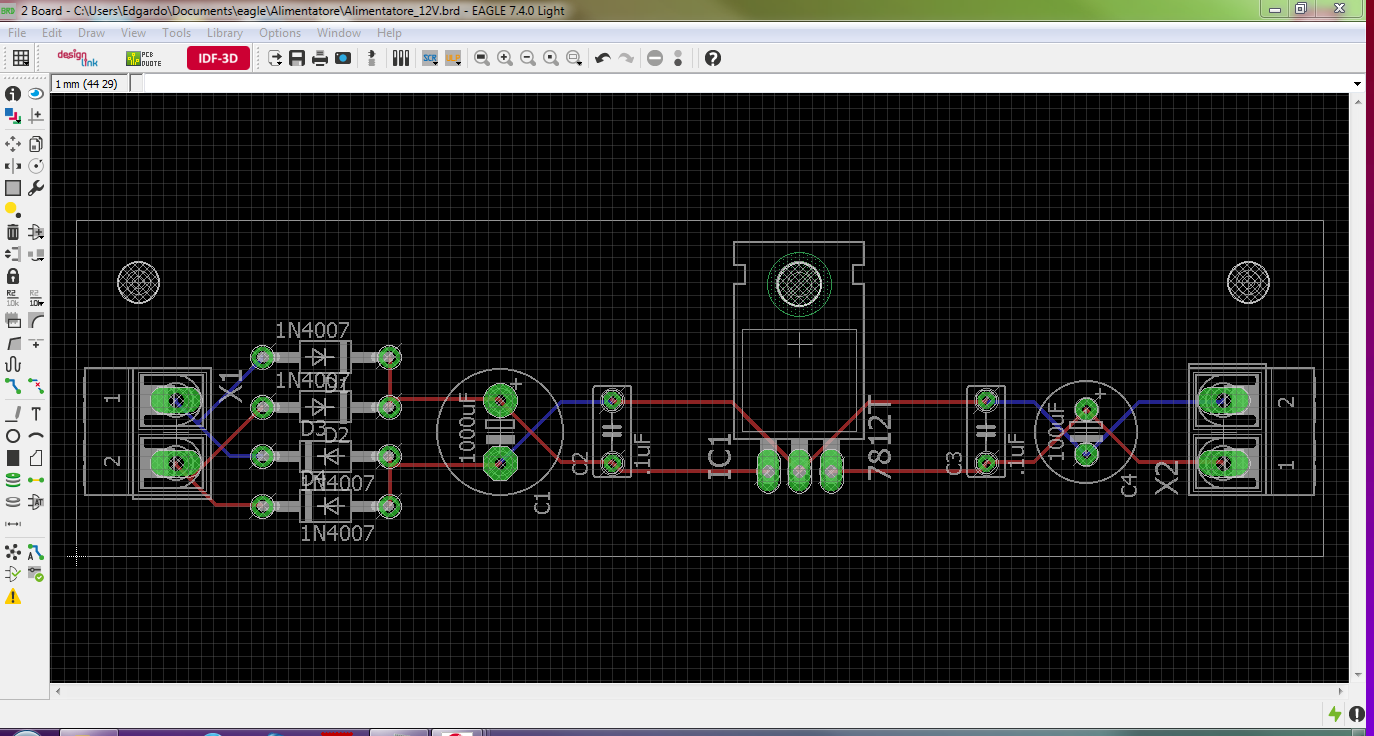Click the Go traffic light icon

point(678,58)
